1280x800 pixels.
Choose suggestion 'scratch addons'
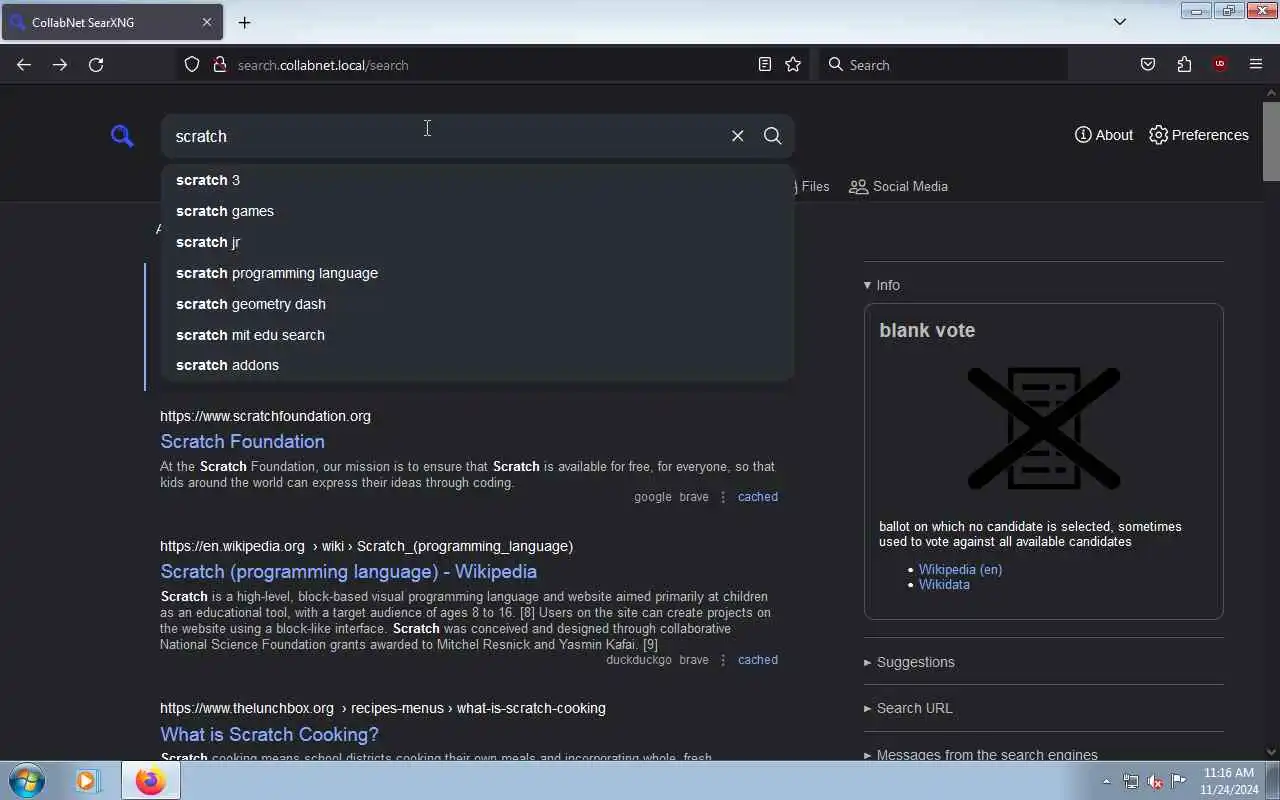coord(477,365)
